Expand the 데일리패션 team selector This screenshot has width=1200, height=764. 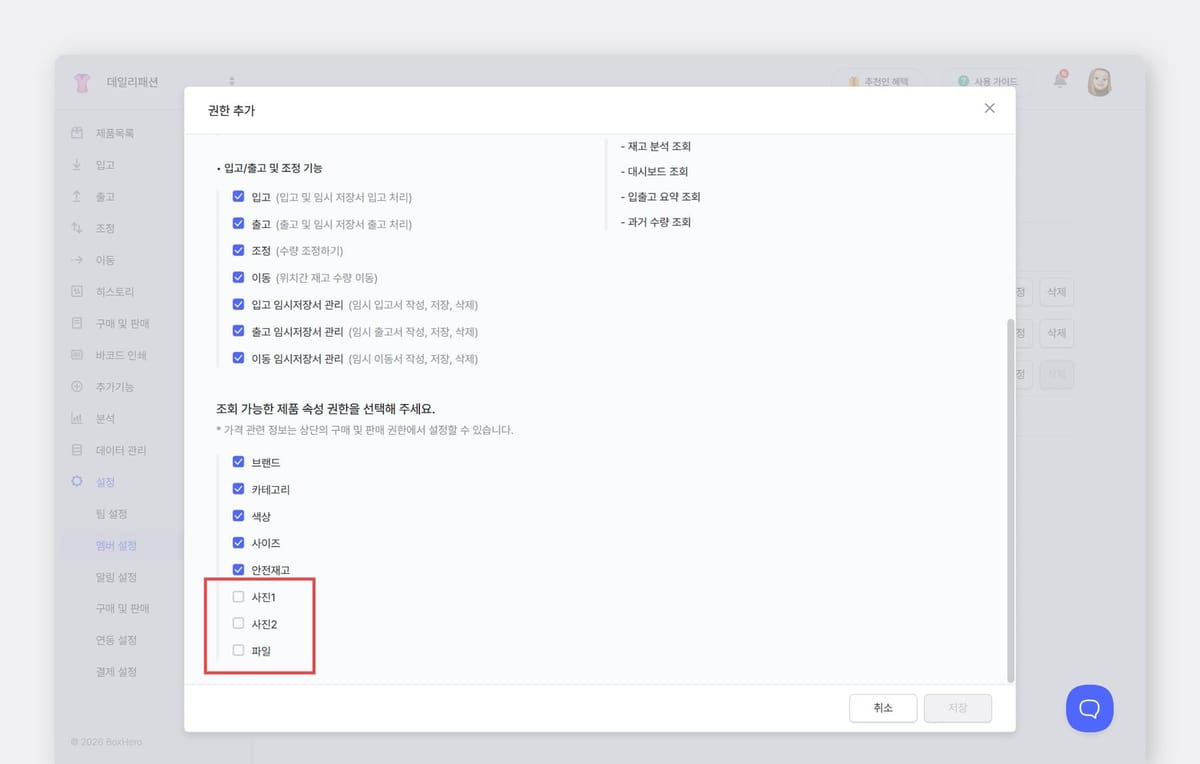click(x=232, y=81)
